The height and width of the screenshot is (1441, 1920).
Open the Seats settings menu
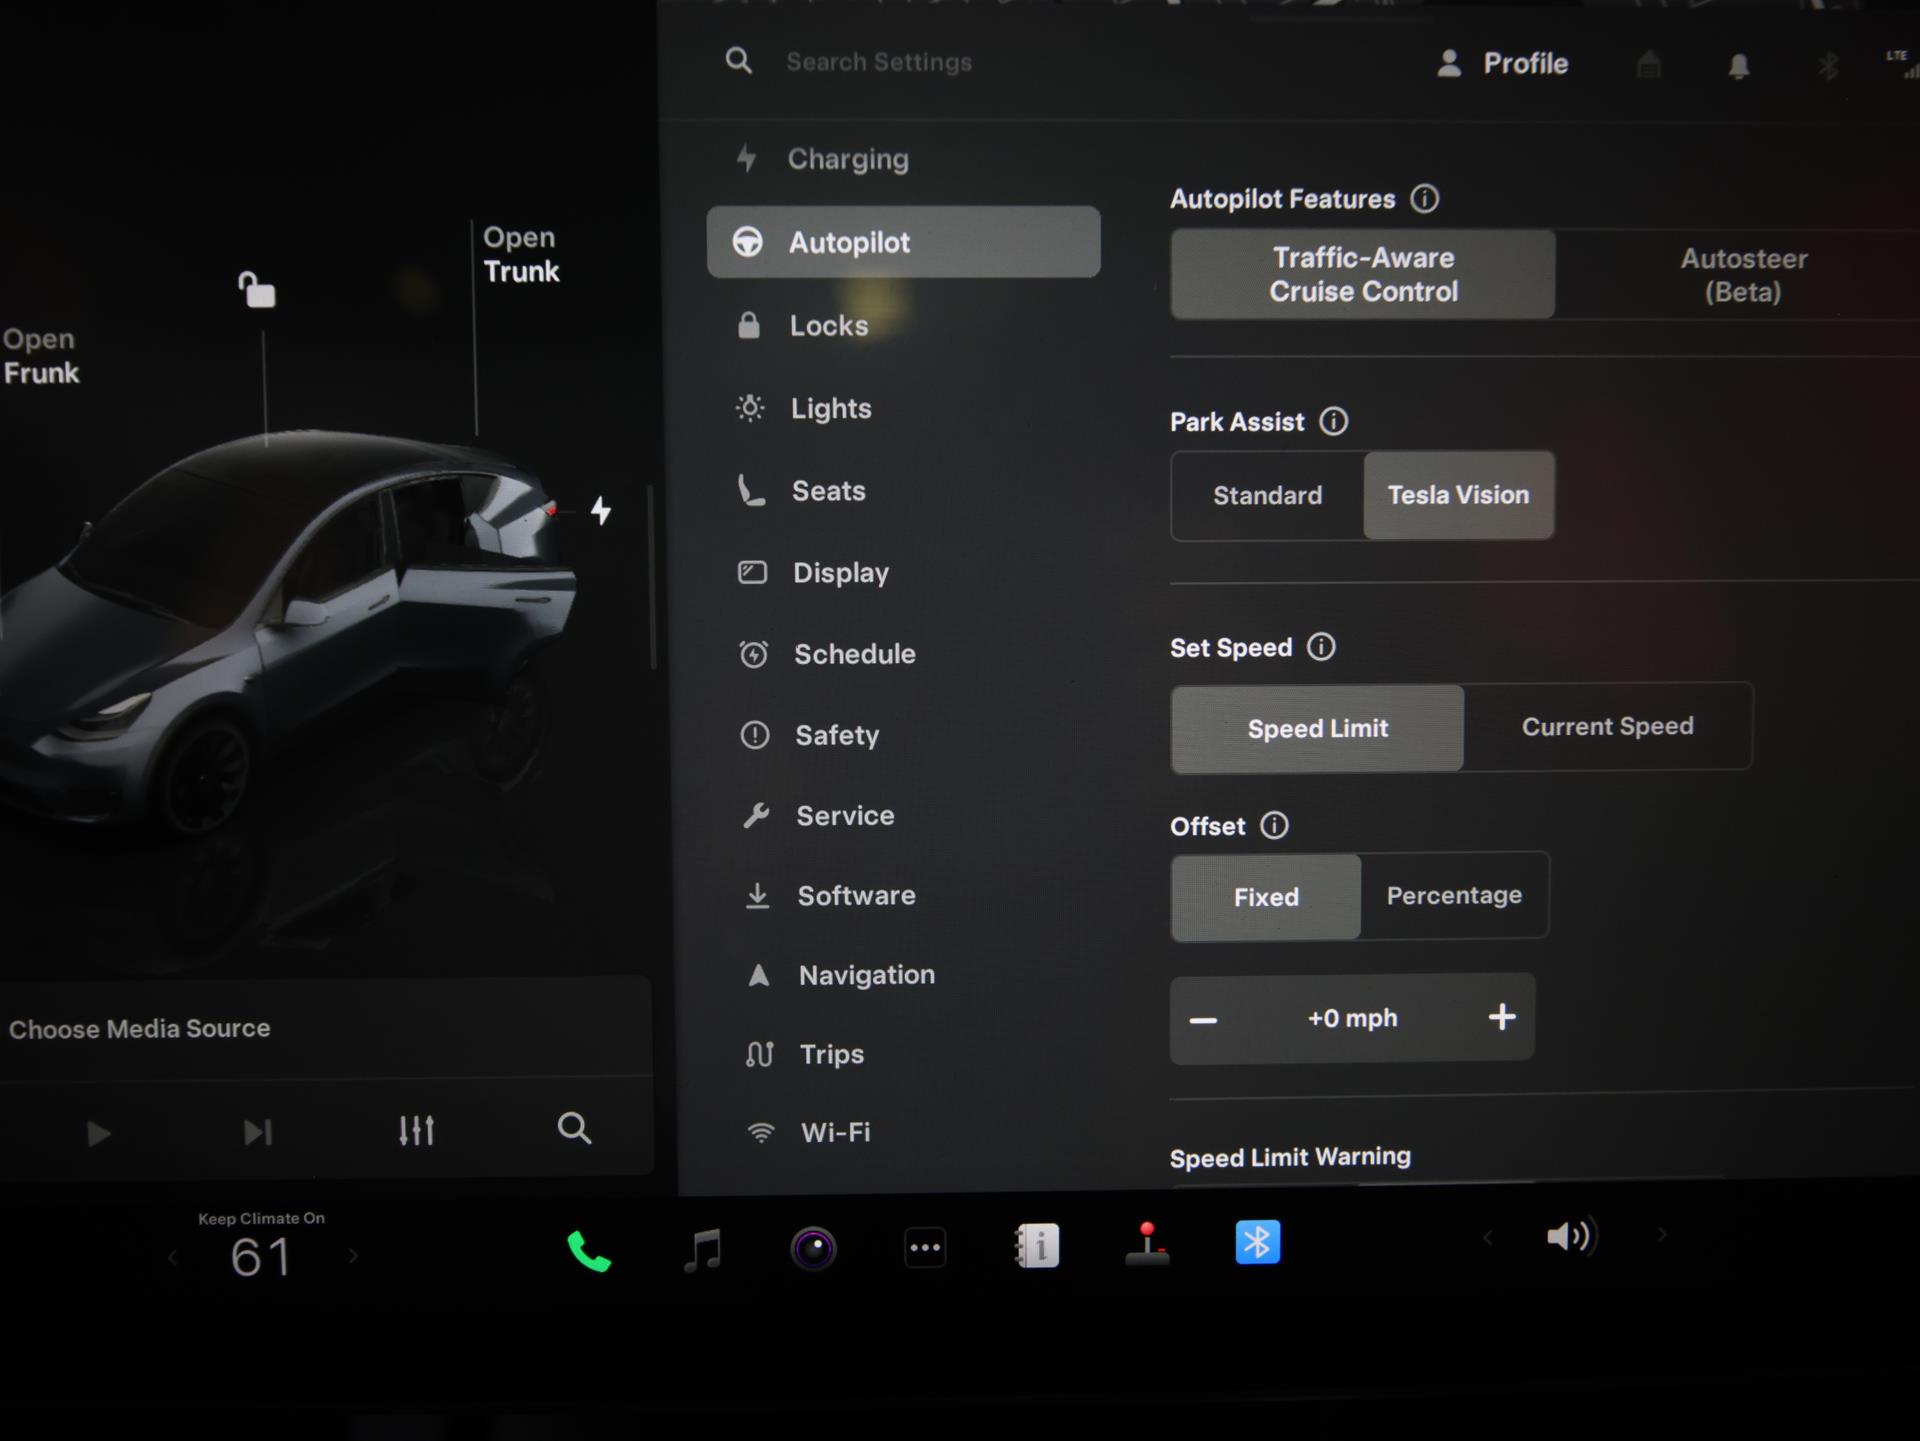pos(904,490)
